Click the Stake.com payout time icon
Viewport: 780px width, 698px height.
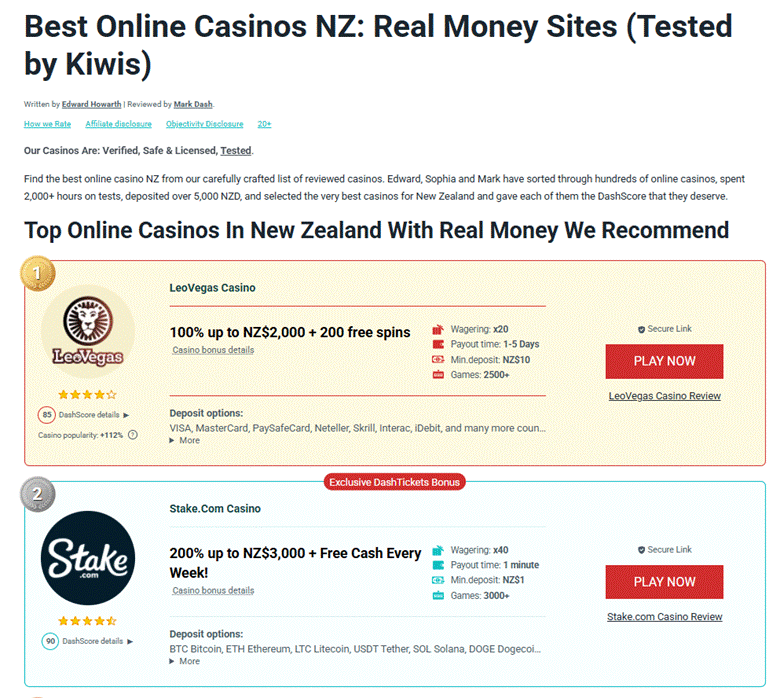[437, 565]
